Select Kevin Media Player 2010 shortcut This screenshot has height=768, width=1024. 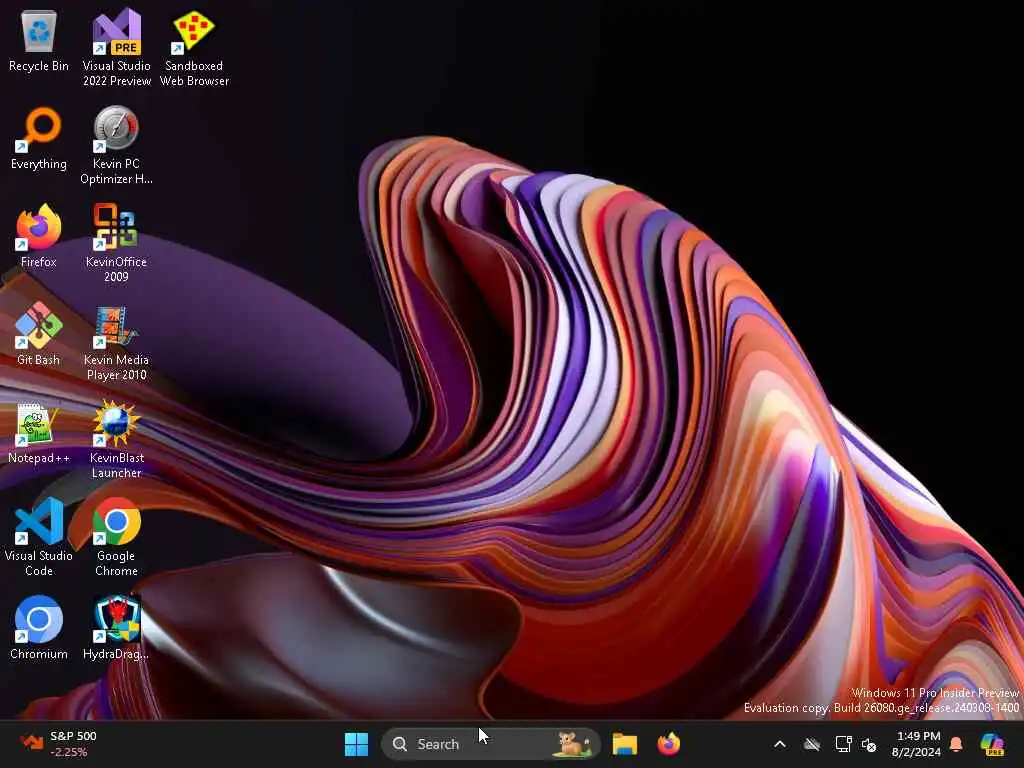[116, 342]
